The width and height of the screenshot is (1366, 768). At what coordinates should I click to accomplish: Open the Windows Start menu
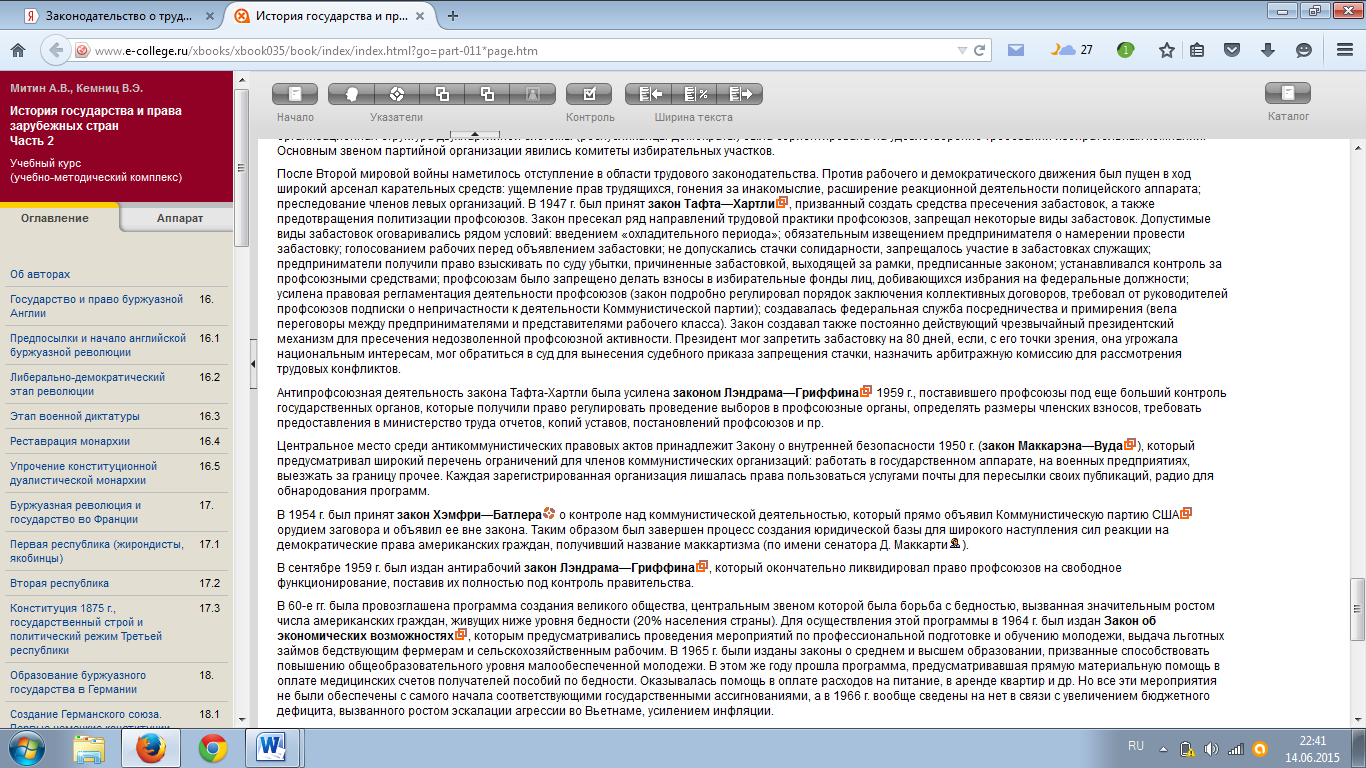(x=25, y=747)
